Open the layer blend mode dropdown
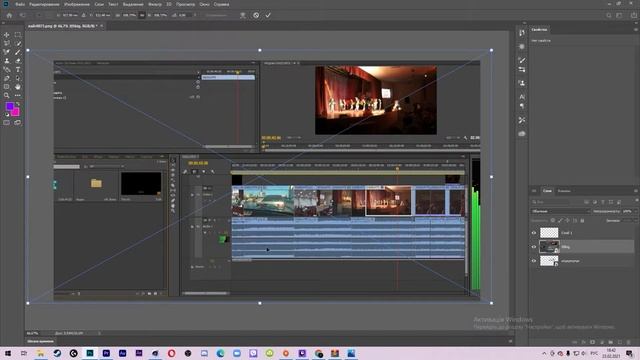This screenshot has width=640, height=360. (561, 211)
